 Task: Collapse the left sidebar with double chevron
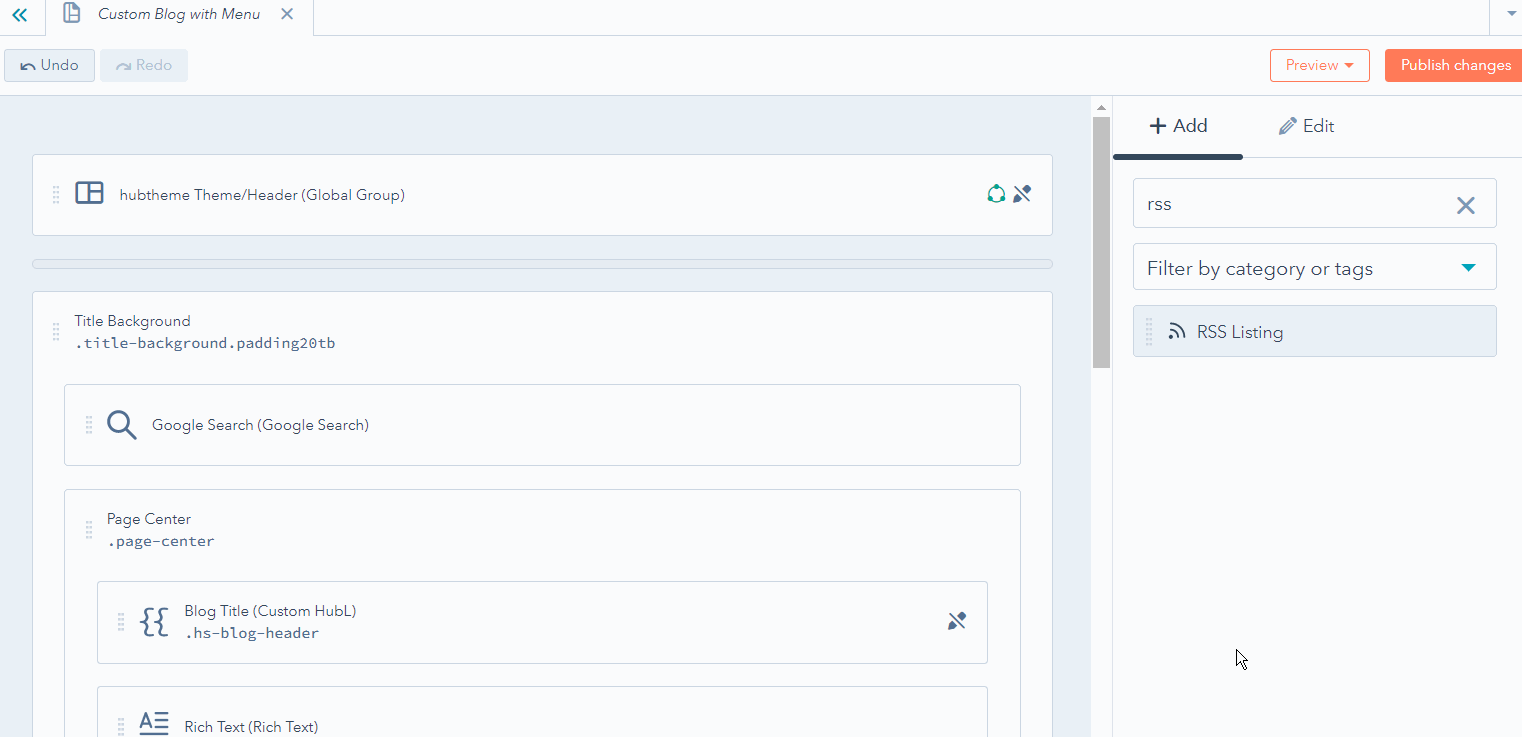point(19,15)
